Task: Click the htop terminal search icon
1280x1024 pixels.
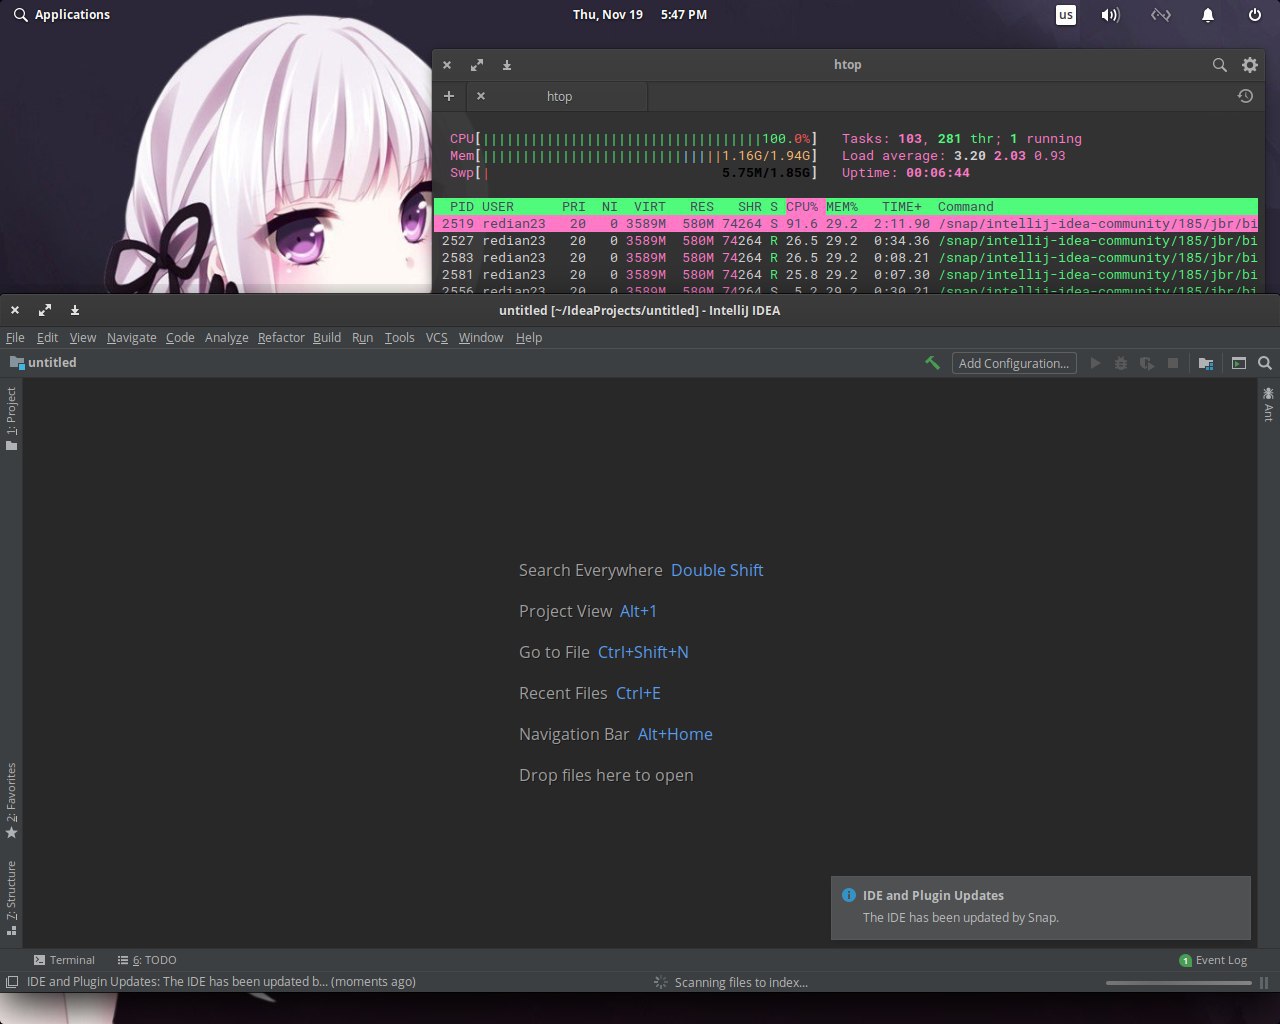Action: pos(1219,65)
